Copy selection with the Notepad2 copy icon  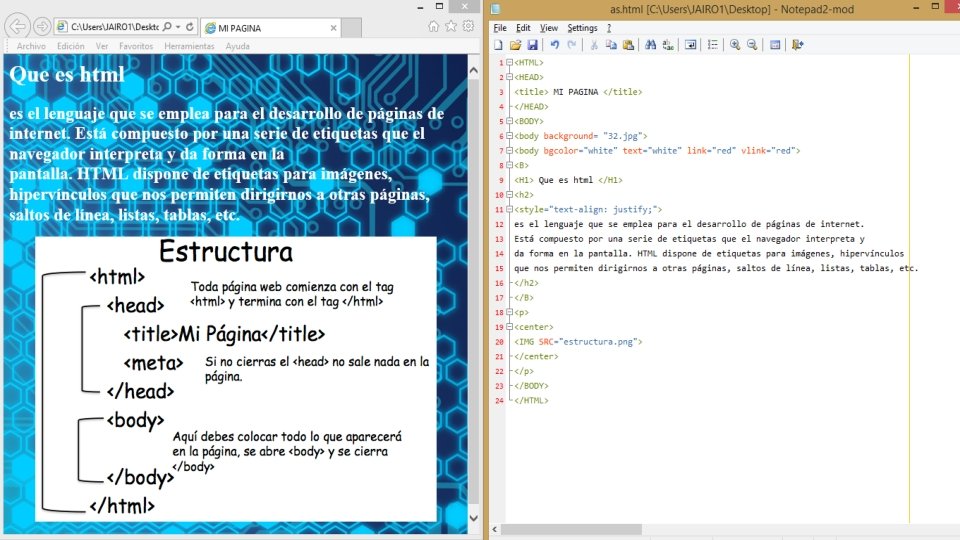(x=611, y=45)
